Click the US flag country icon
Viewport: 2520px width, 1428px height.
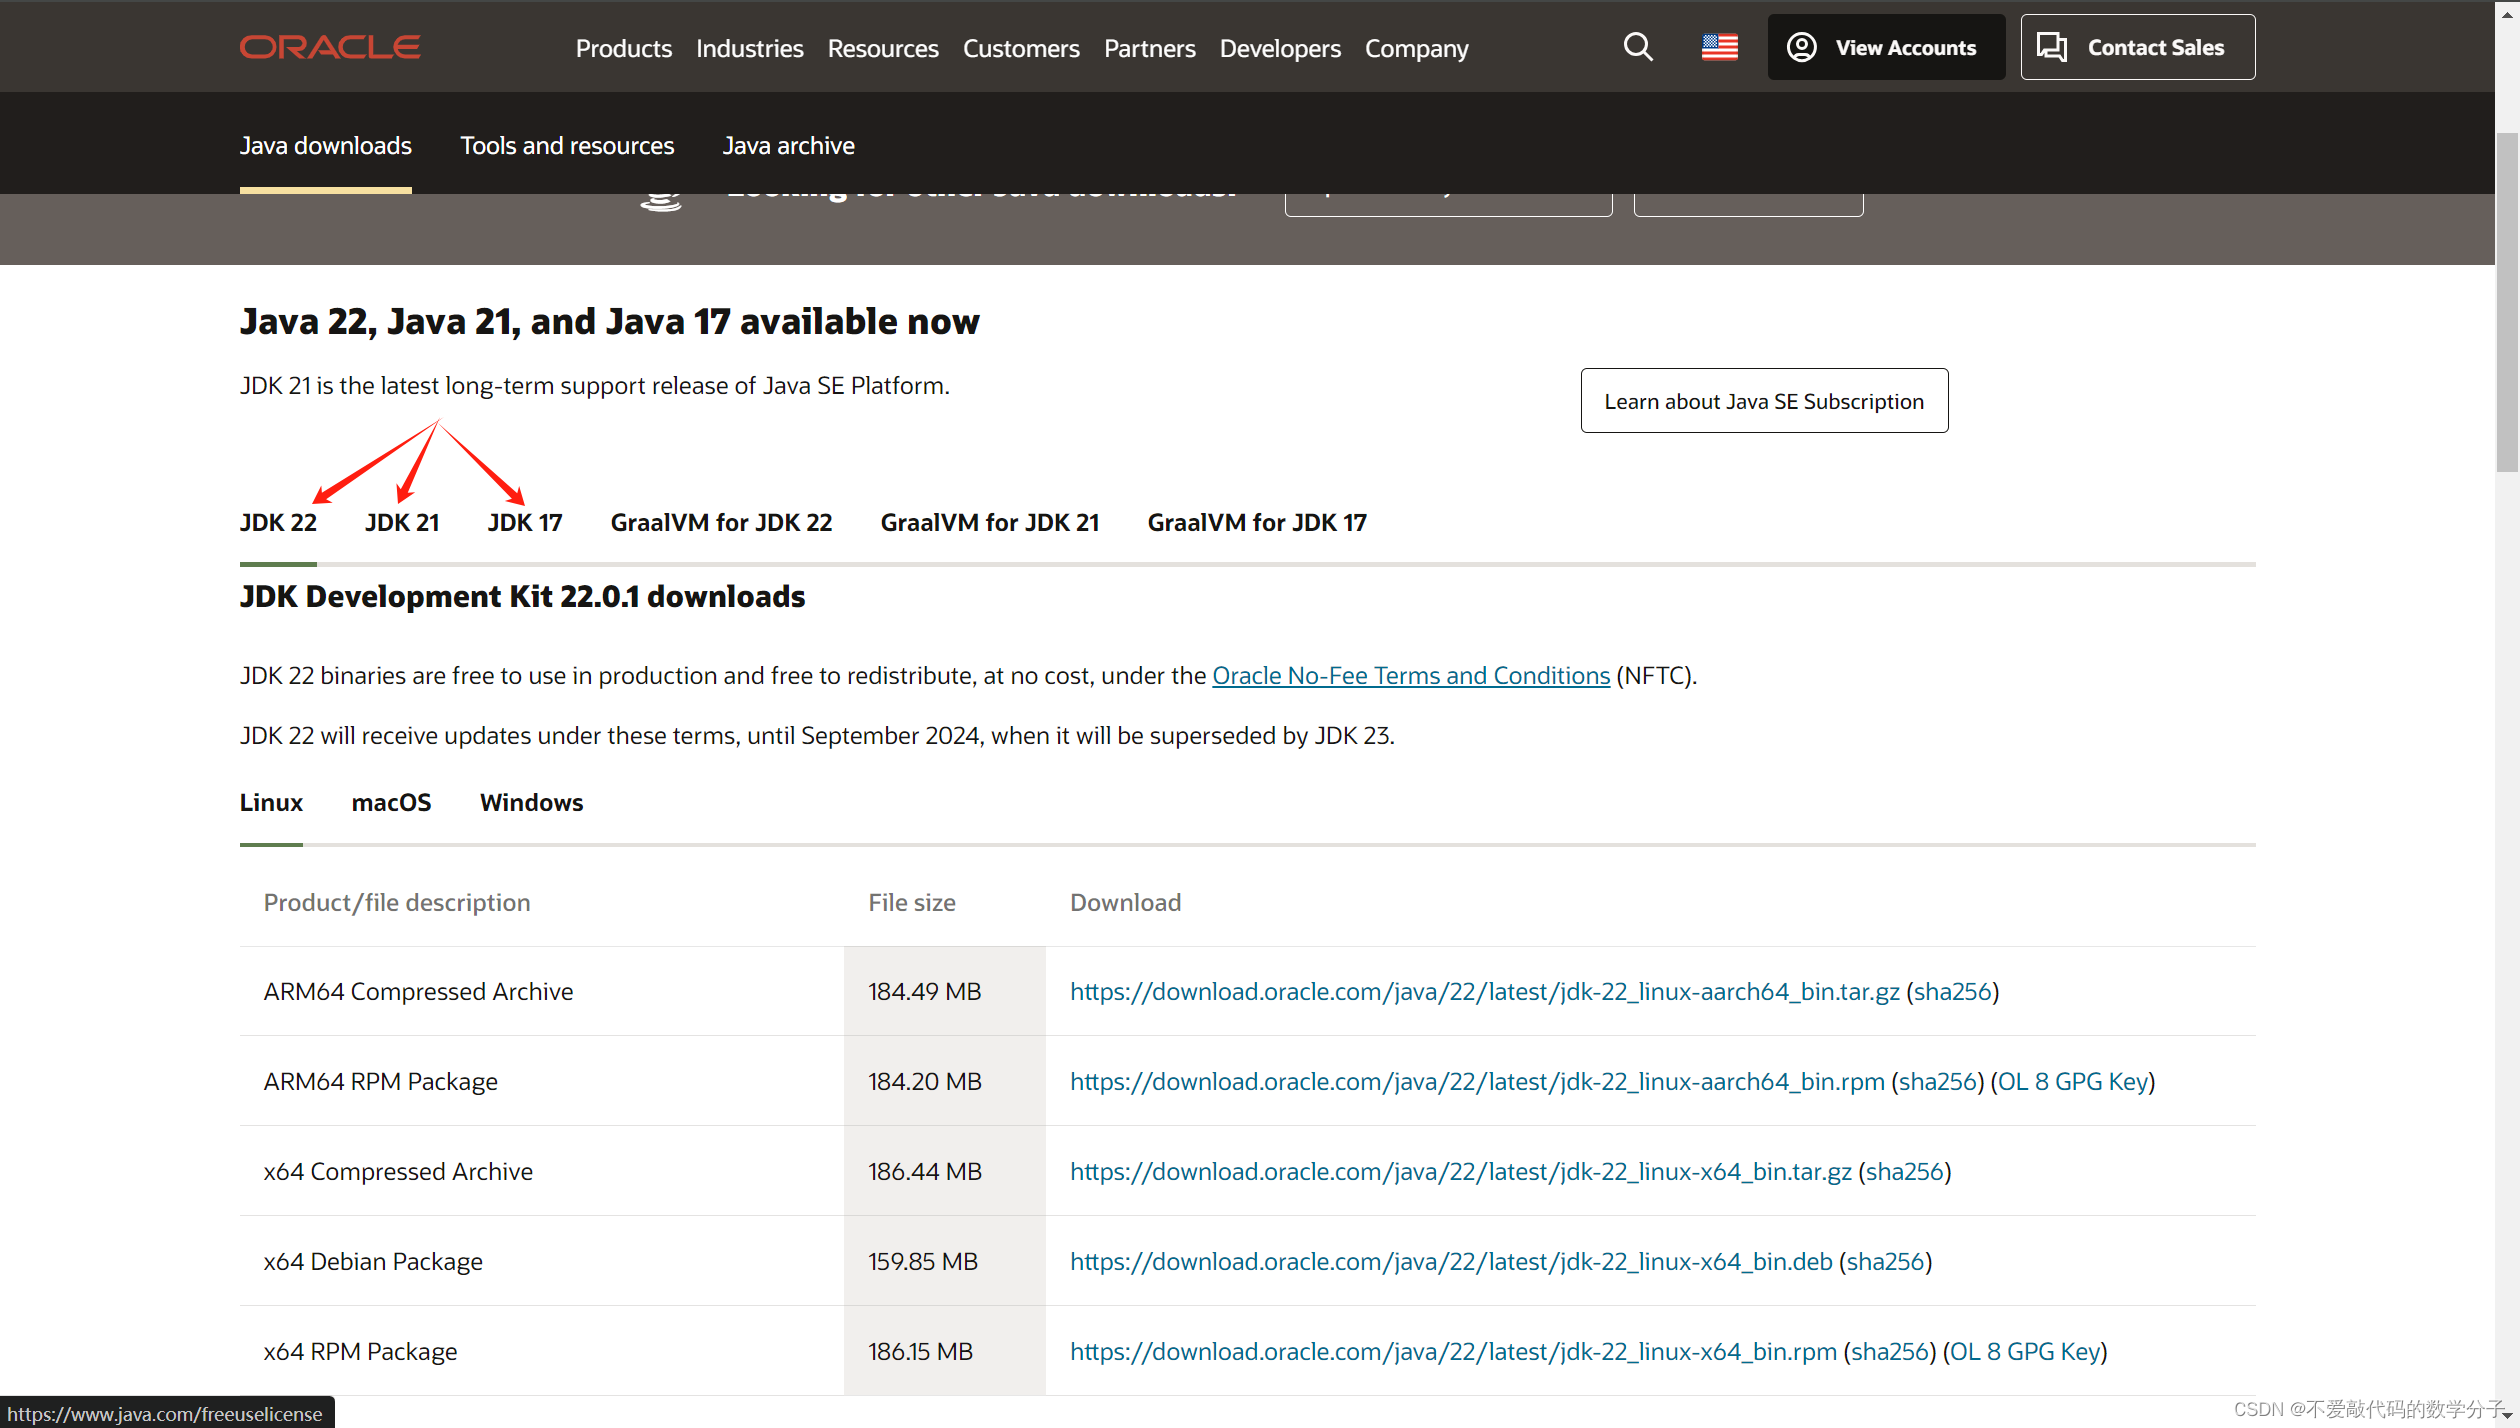click(x=1719, y=47)
